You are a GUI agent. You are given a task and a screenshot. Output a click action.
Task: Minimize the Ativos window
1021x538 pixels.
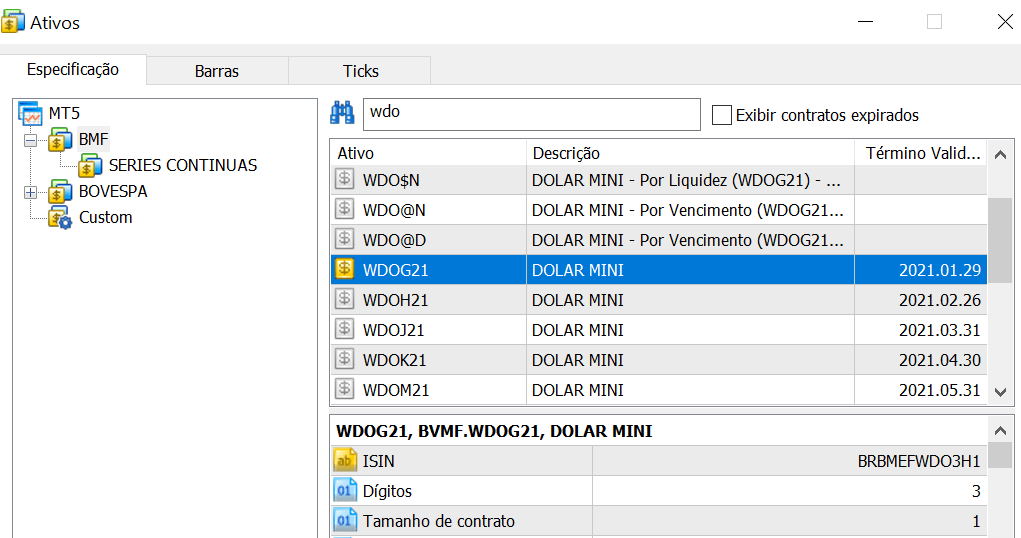pos(865,21)
